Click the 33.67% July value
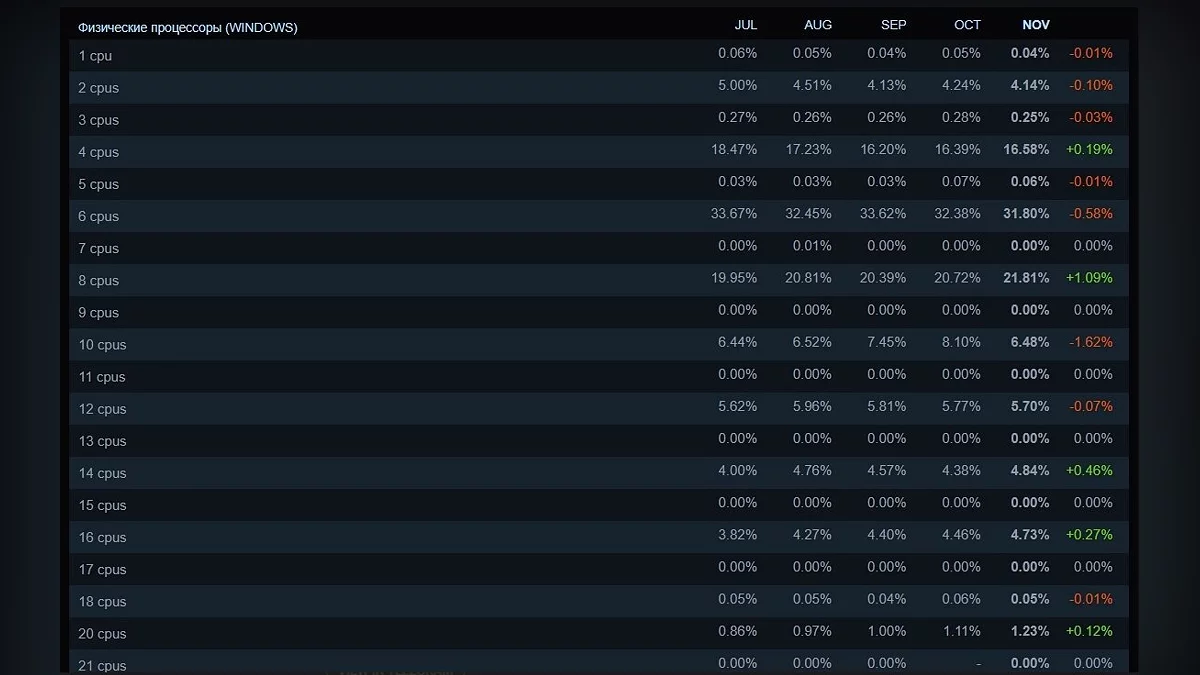 [734, 214]
